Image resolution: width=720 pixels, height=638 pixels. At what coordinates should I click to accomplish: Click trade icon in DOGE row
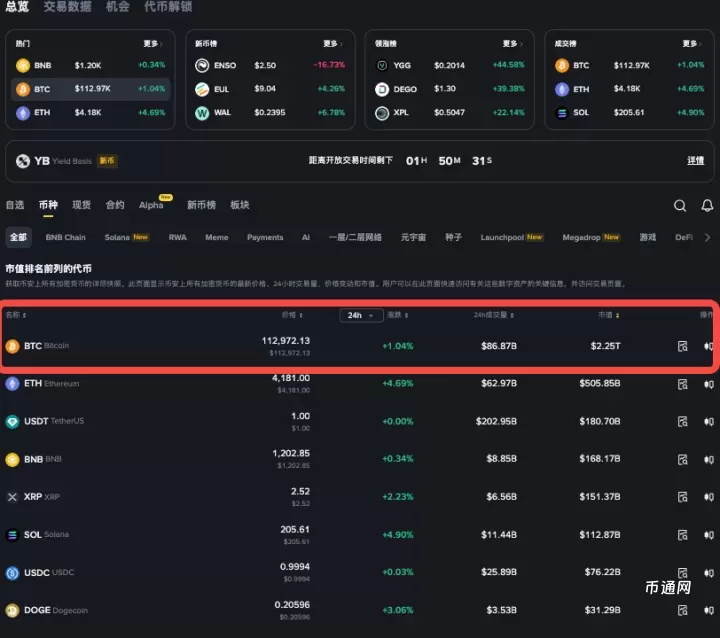tap(709, 610)
